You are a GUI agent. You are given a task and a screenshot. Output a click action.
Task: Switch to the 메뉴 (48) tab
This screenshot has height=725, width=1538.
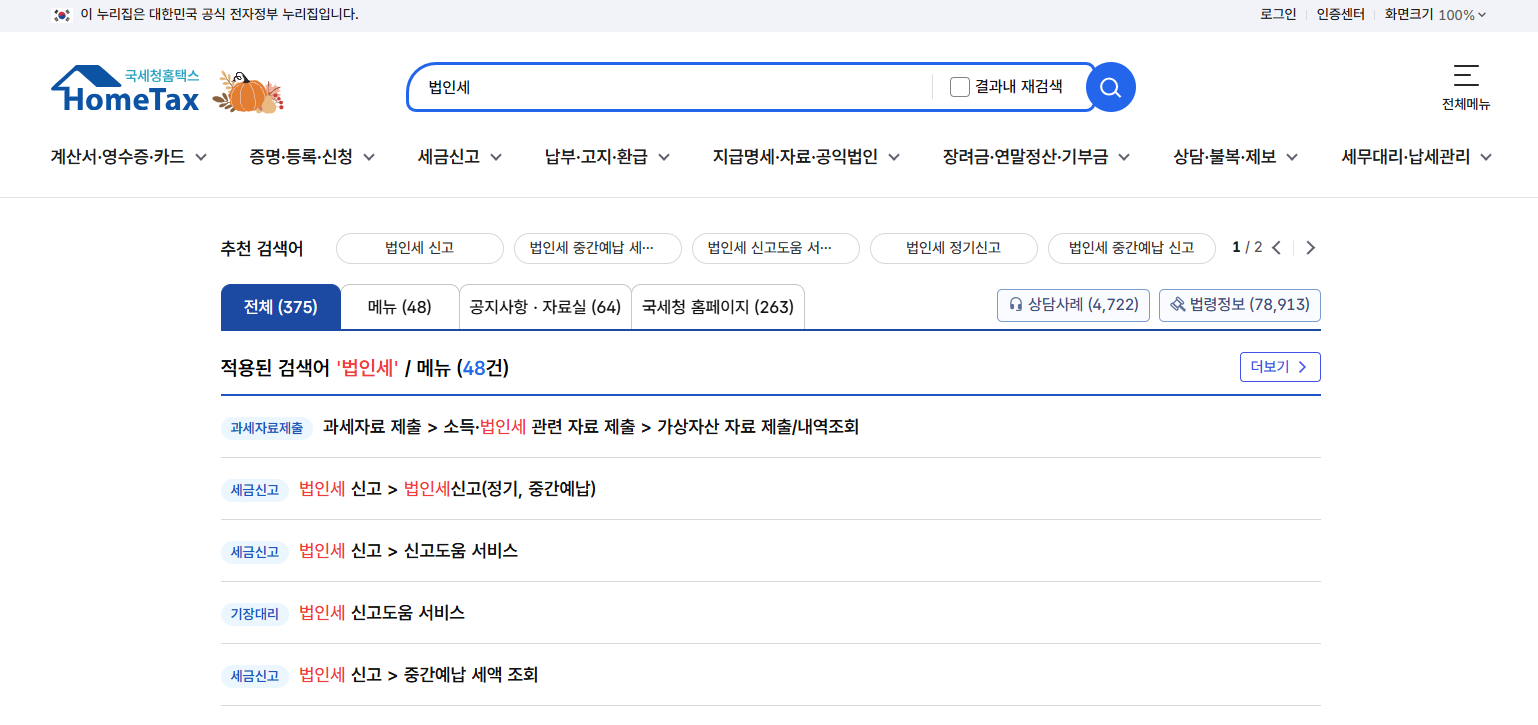(399, 306)
